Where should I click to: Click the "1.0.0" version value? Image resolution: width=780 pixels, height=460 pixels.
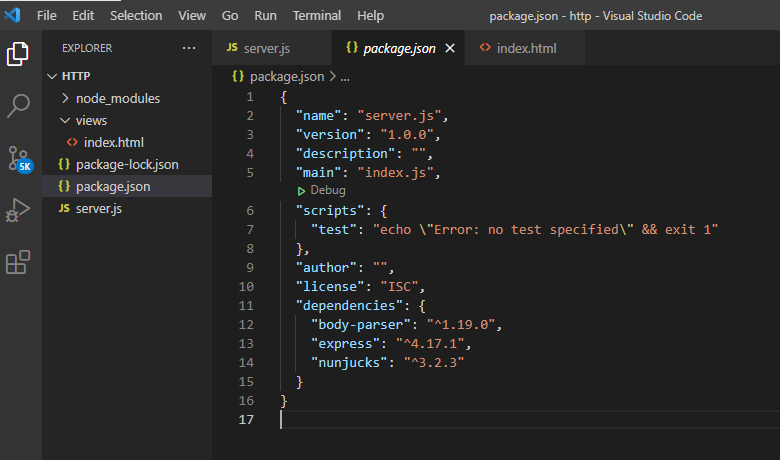(x=407, y=135)
